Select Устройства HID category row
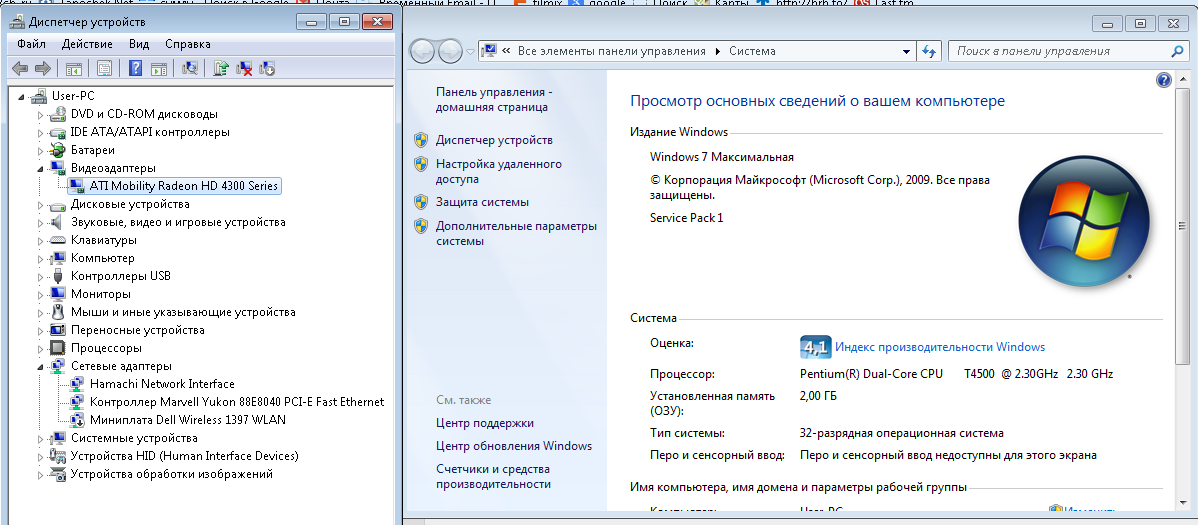This screenshot has width=1198, height=525. 184,456
